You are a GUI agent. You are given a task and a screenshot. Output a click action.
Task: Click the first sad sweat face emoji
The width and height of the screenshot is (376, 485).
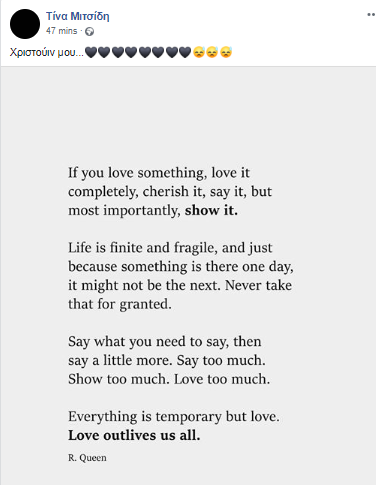click(x=199, y=52)
